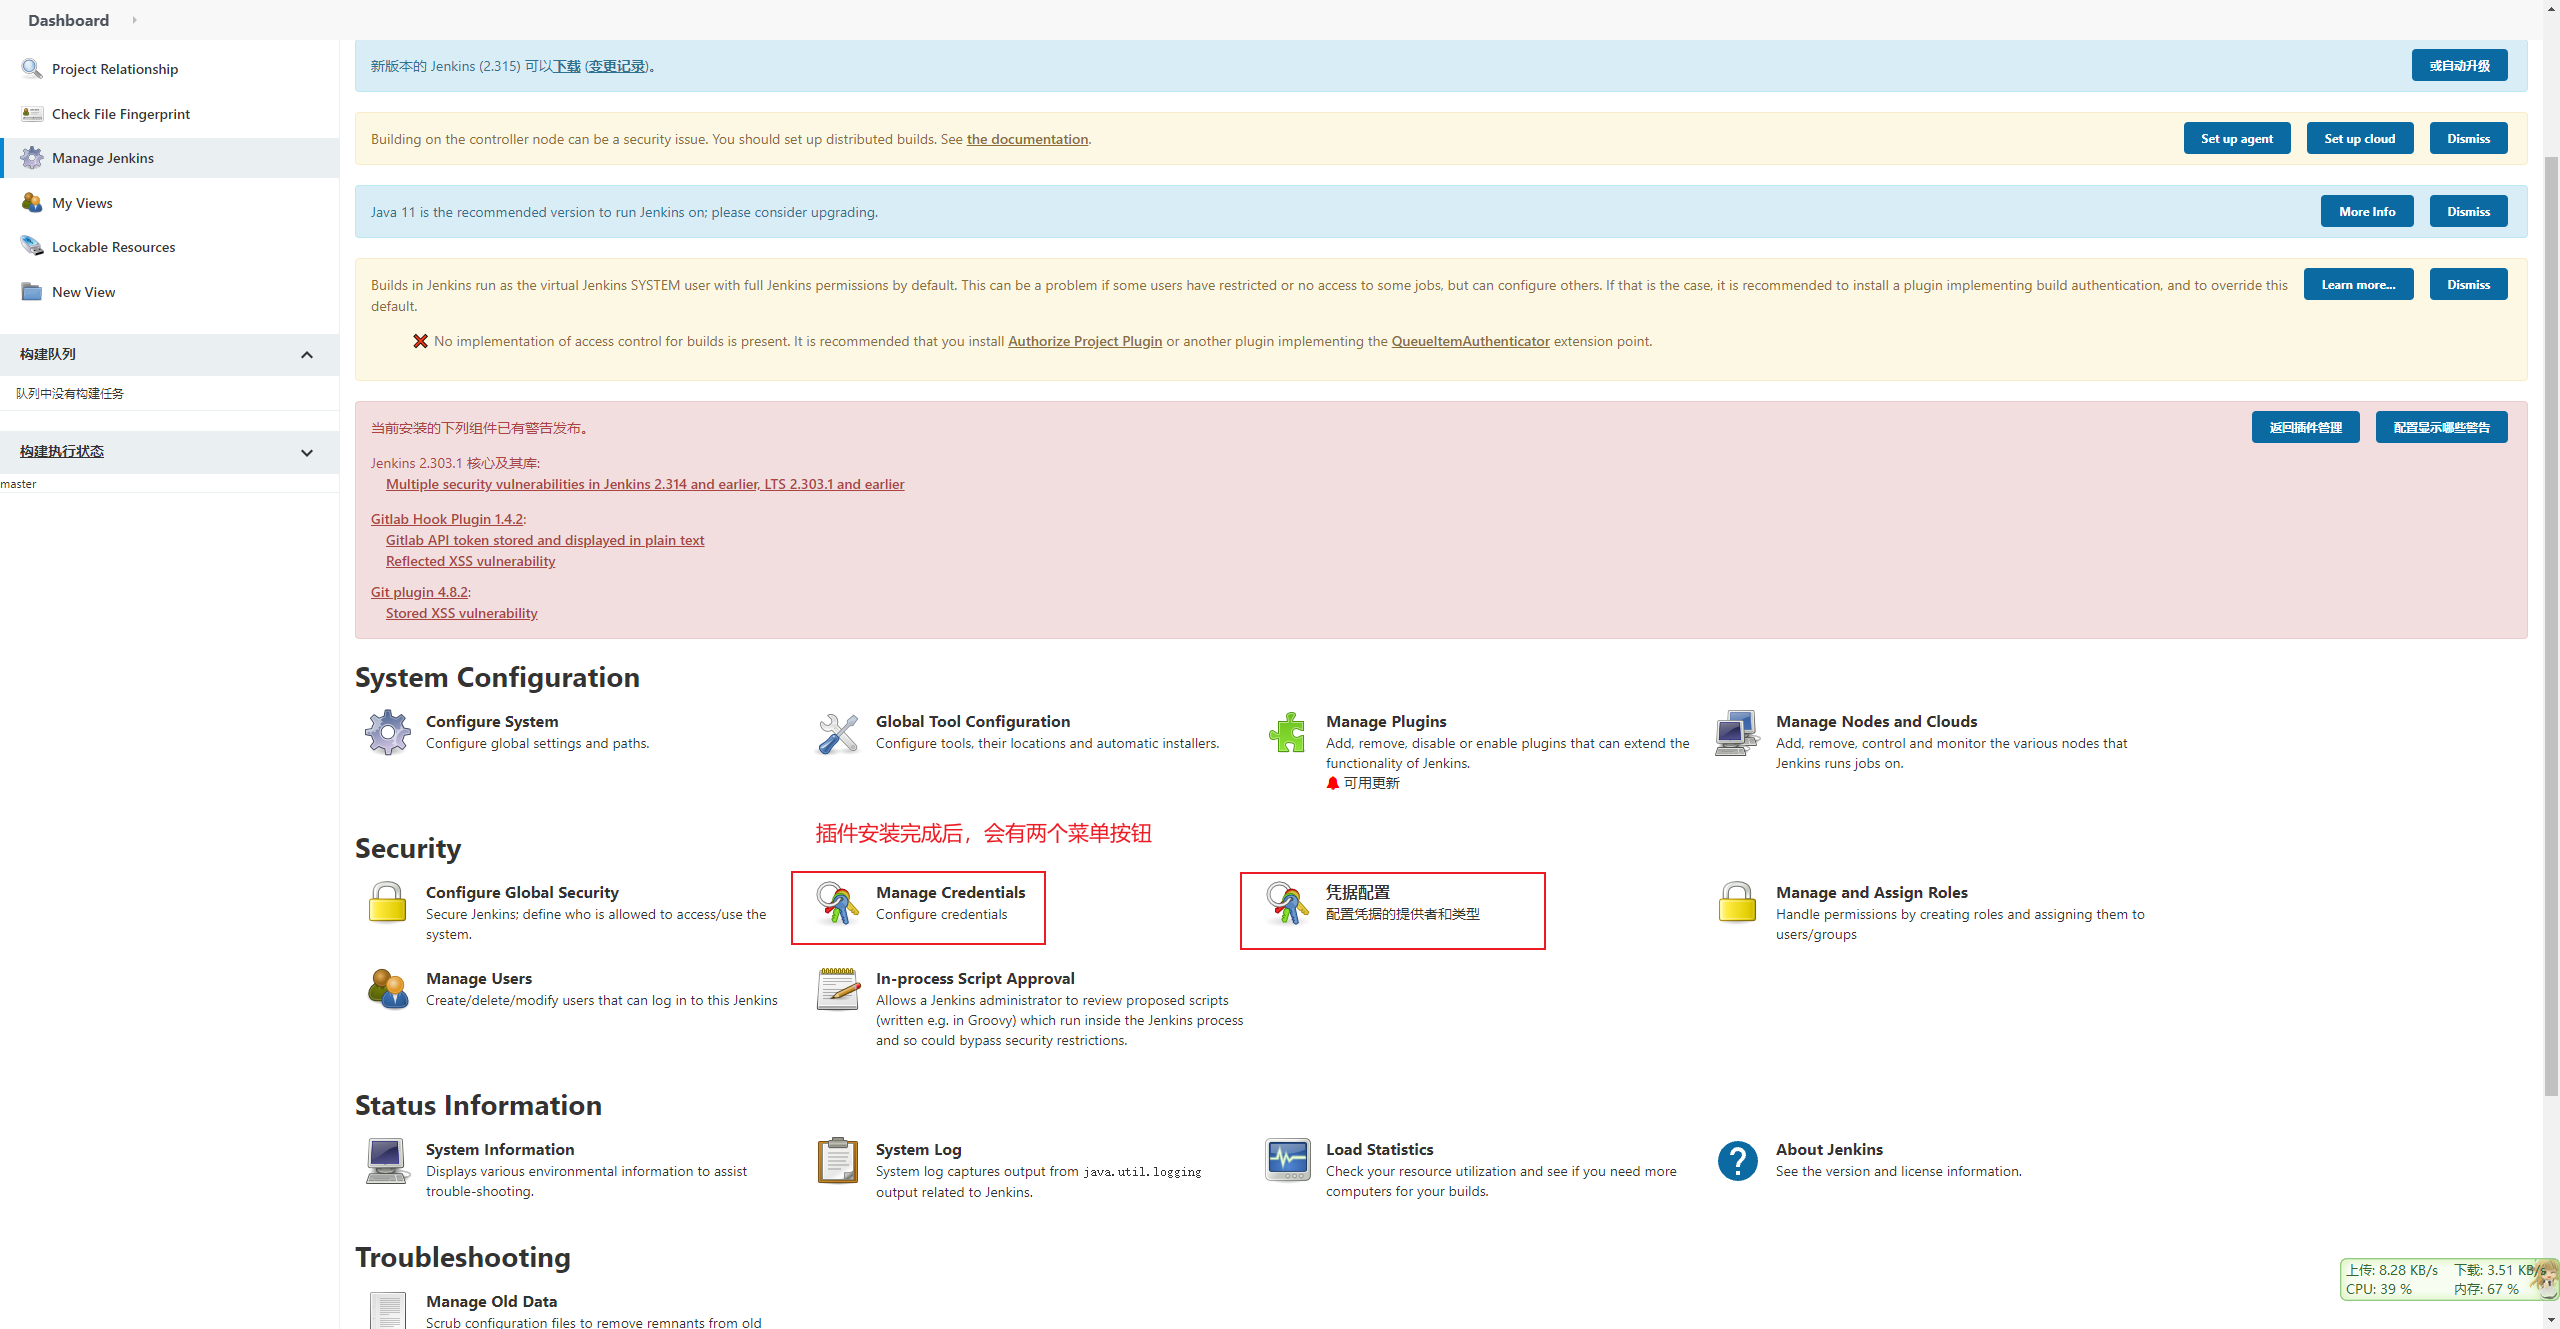
Task: Click the Set up cloud button
Action: pyautogui.click(x=2360, y=139)
